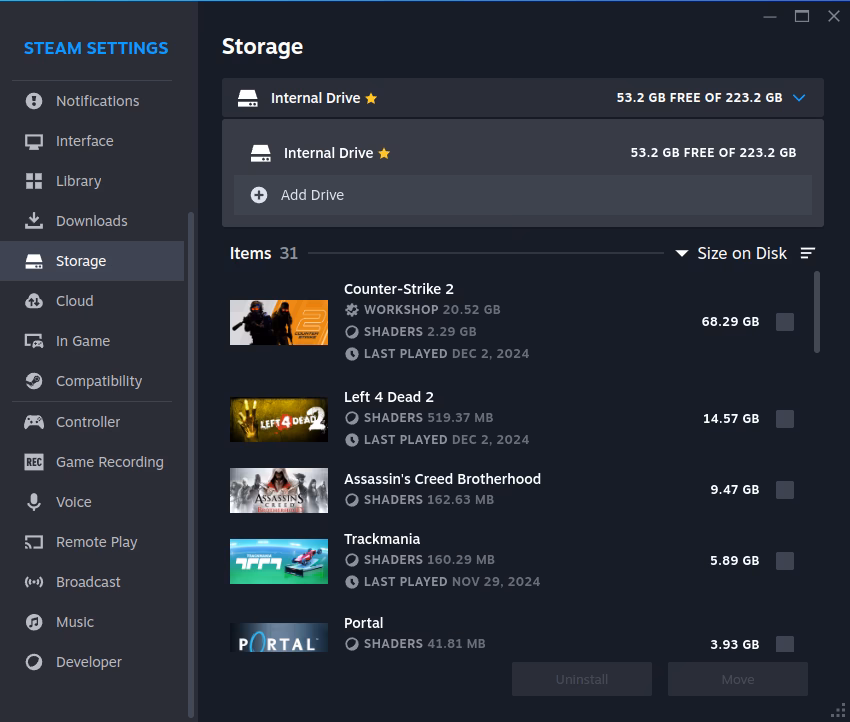This screenshot has height=722, width=850.
Task: Click the settings sidebar scrollbar
Action: 191,465
